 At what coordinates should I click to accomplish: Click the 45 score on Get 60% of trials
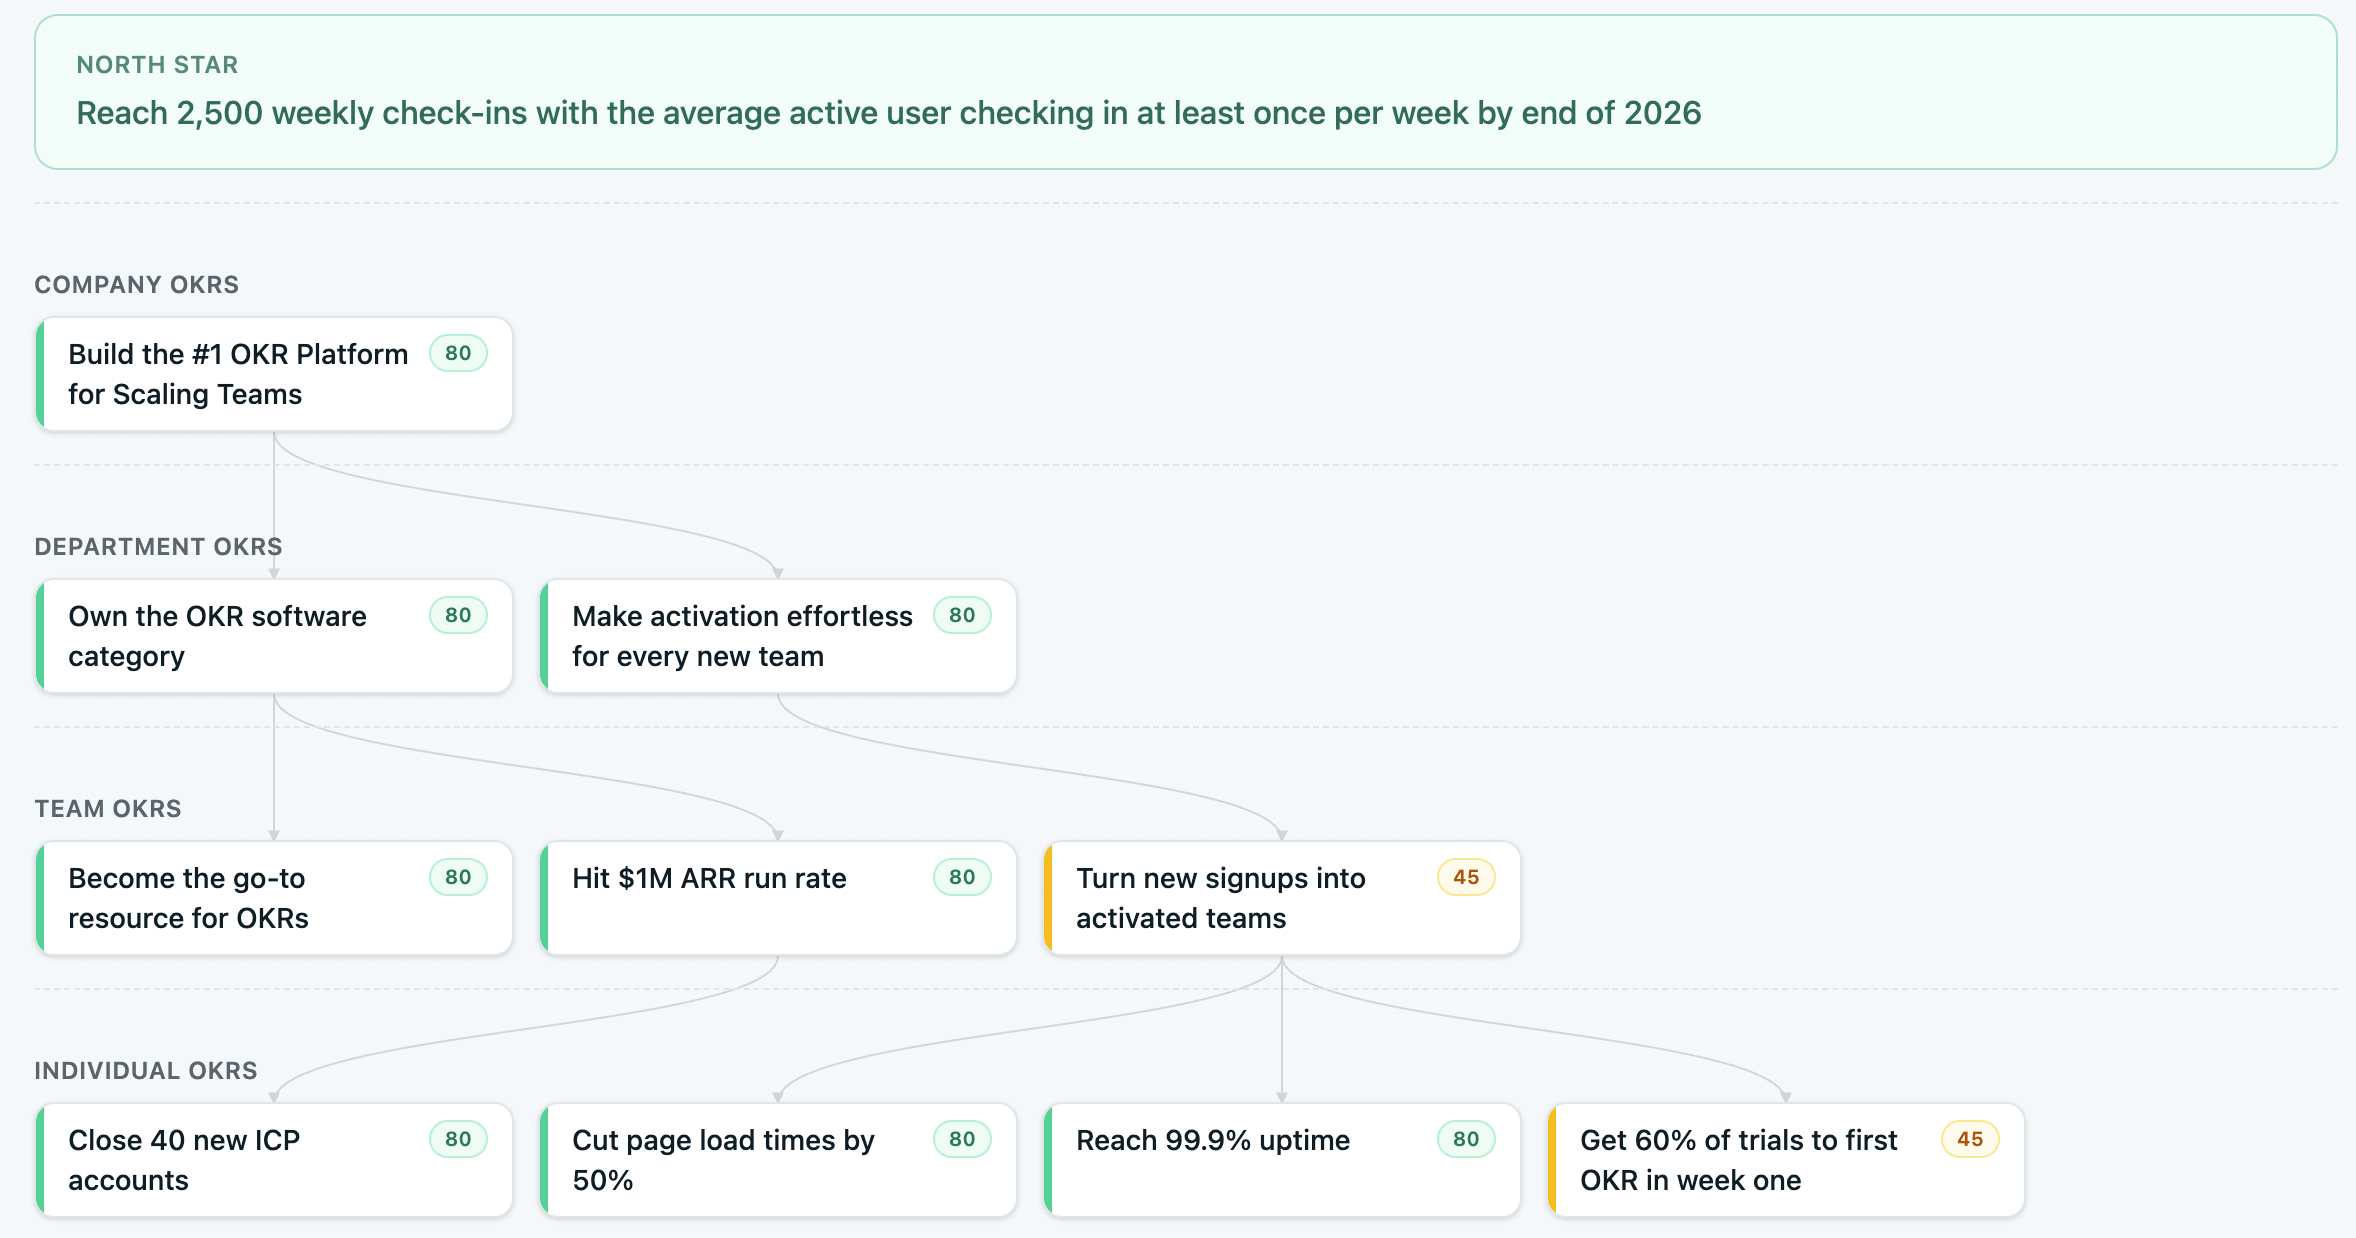coord(1970,1139)
